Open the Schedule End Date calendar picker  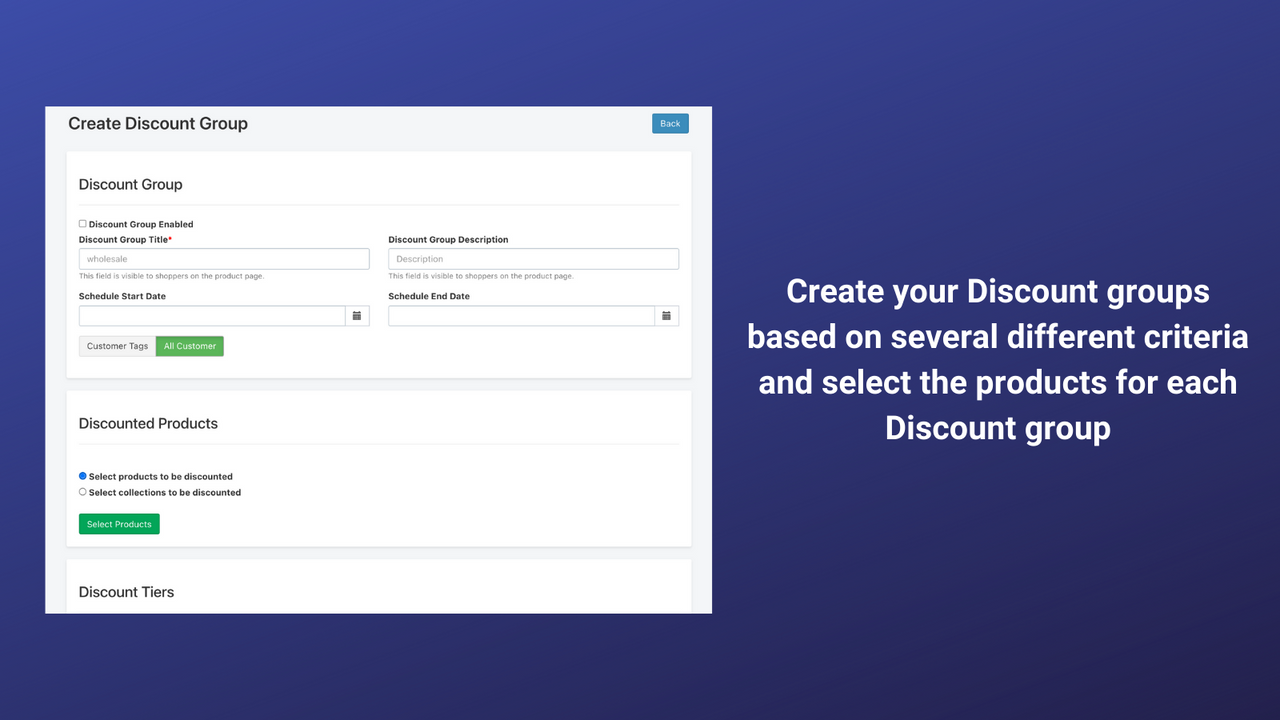point(667,315)
